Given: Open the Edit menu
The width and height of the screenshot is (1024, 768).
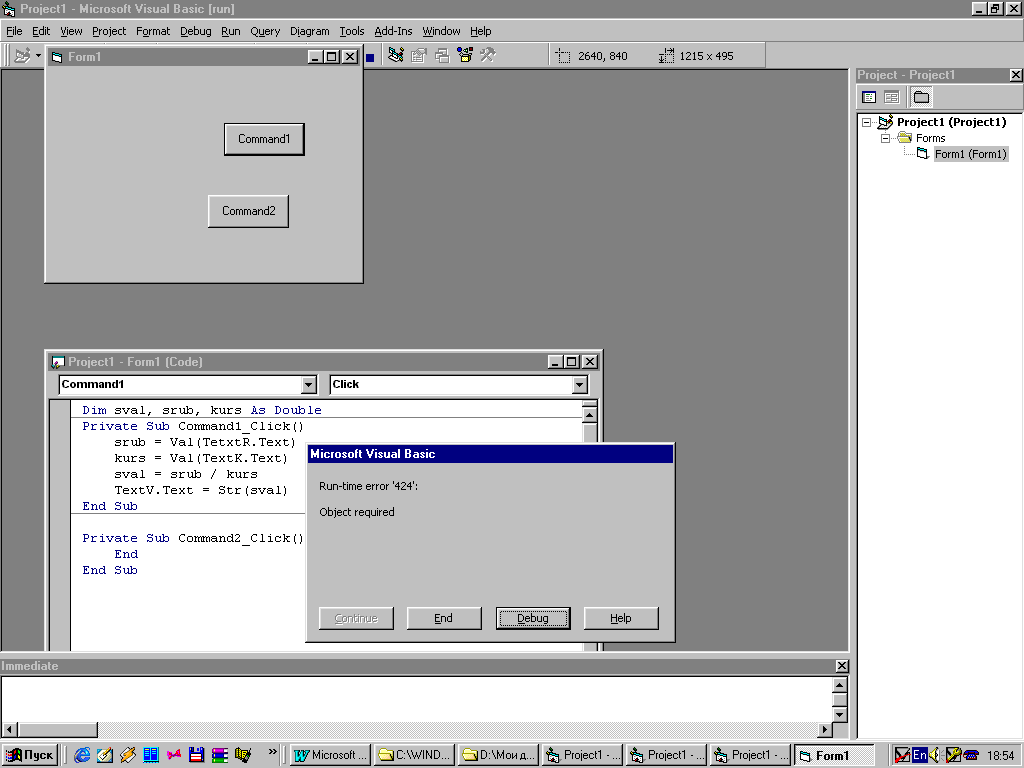Looking at the screenshot, I should pos(40,31).
